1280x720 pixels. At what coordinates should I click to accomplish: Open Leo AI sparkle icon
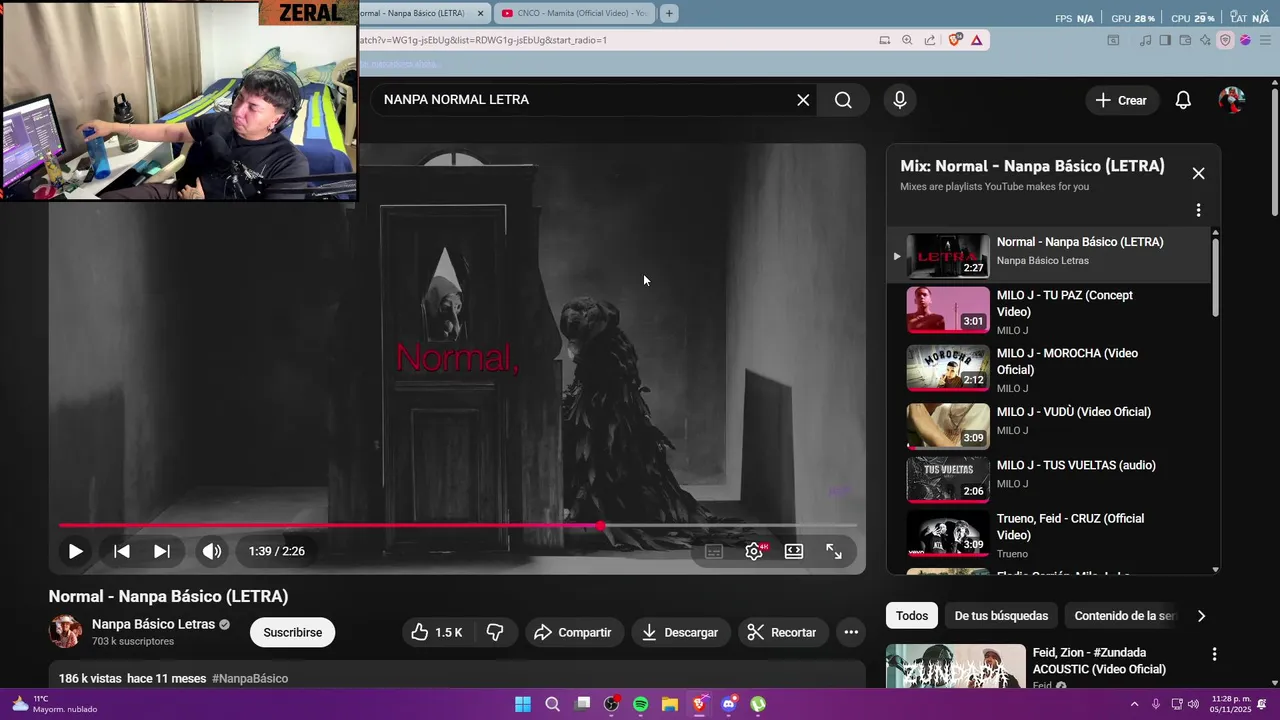[1206, 40]
